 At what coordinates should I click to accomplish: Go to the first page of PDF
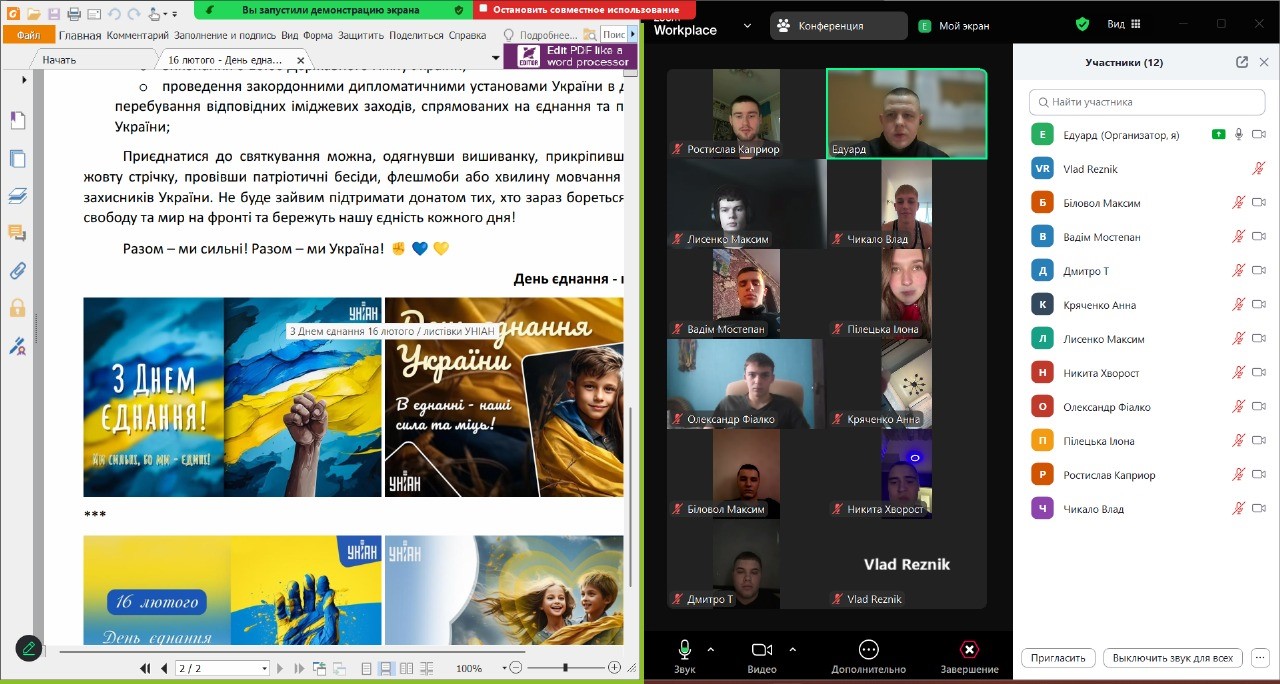click(145, 668)
